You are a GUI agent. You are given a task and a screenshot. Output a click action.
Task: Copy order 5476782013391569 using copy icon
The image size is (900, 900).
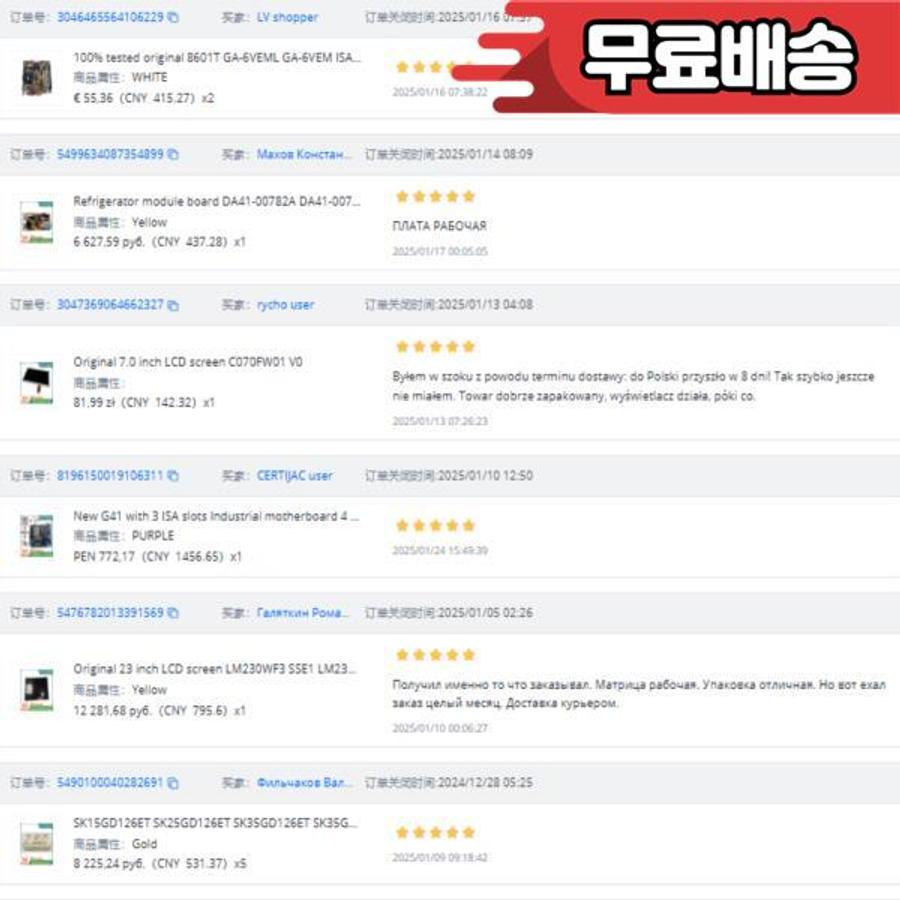[x=173, y=613]
